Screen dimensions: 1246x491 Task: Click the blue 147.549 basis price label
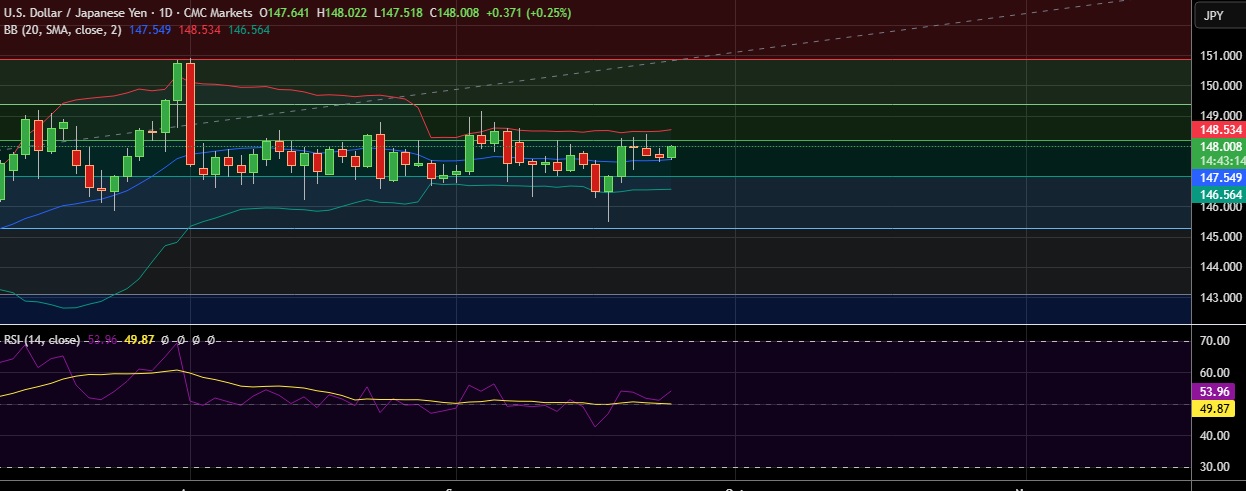coord(1220,177)
